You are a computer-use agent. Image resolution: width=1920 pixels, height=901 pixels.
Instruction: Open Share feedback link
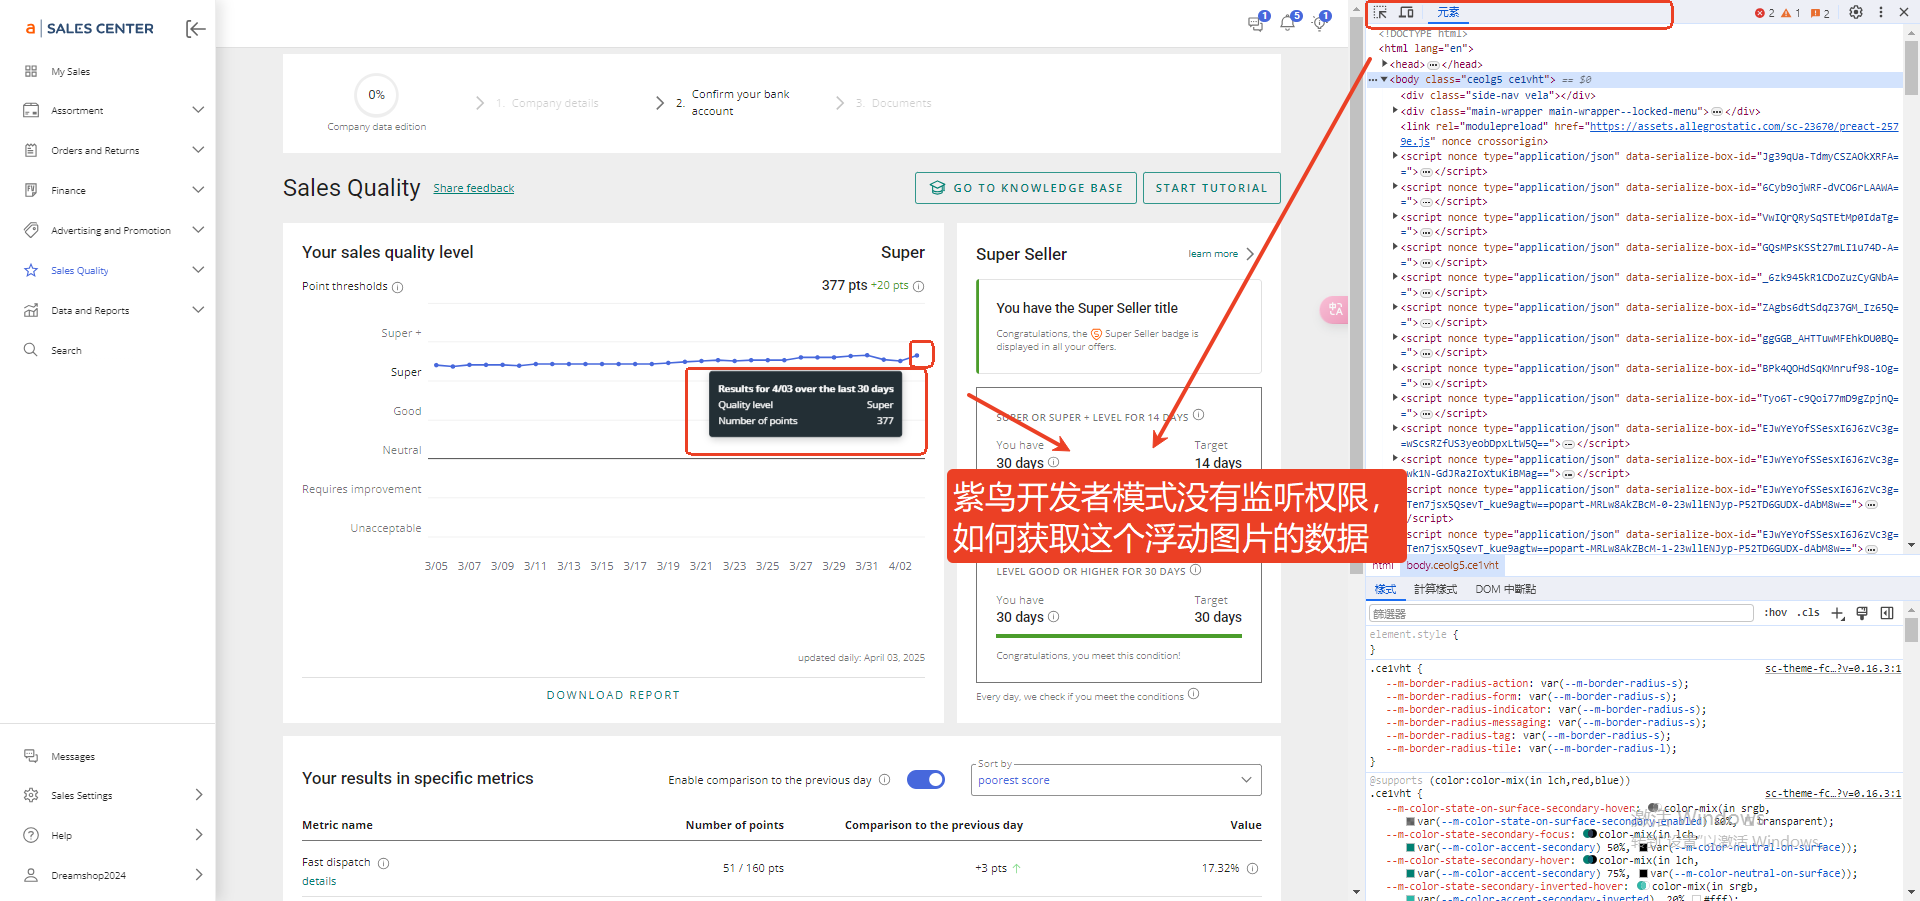pyautogui.click(x=474, y=188)
